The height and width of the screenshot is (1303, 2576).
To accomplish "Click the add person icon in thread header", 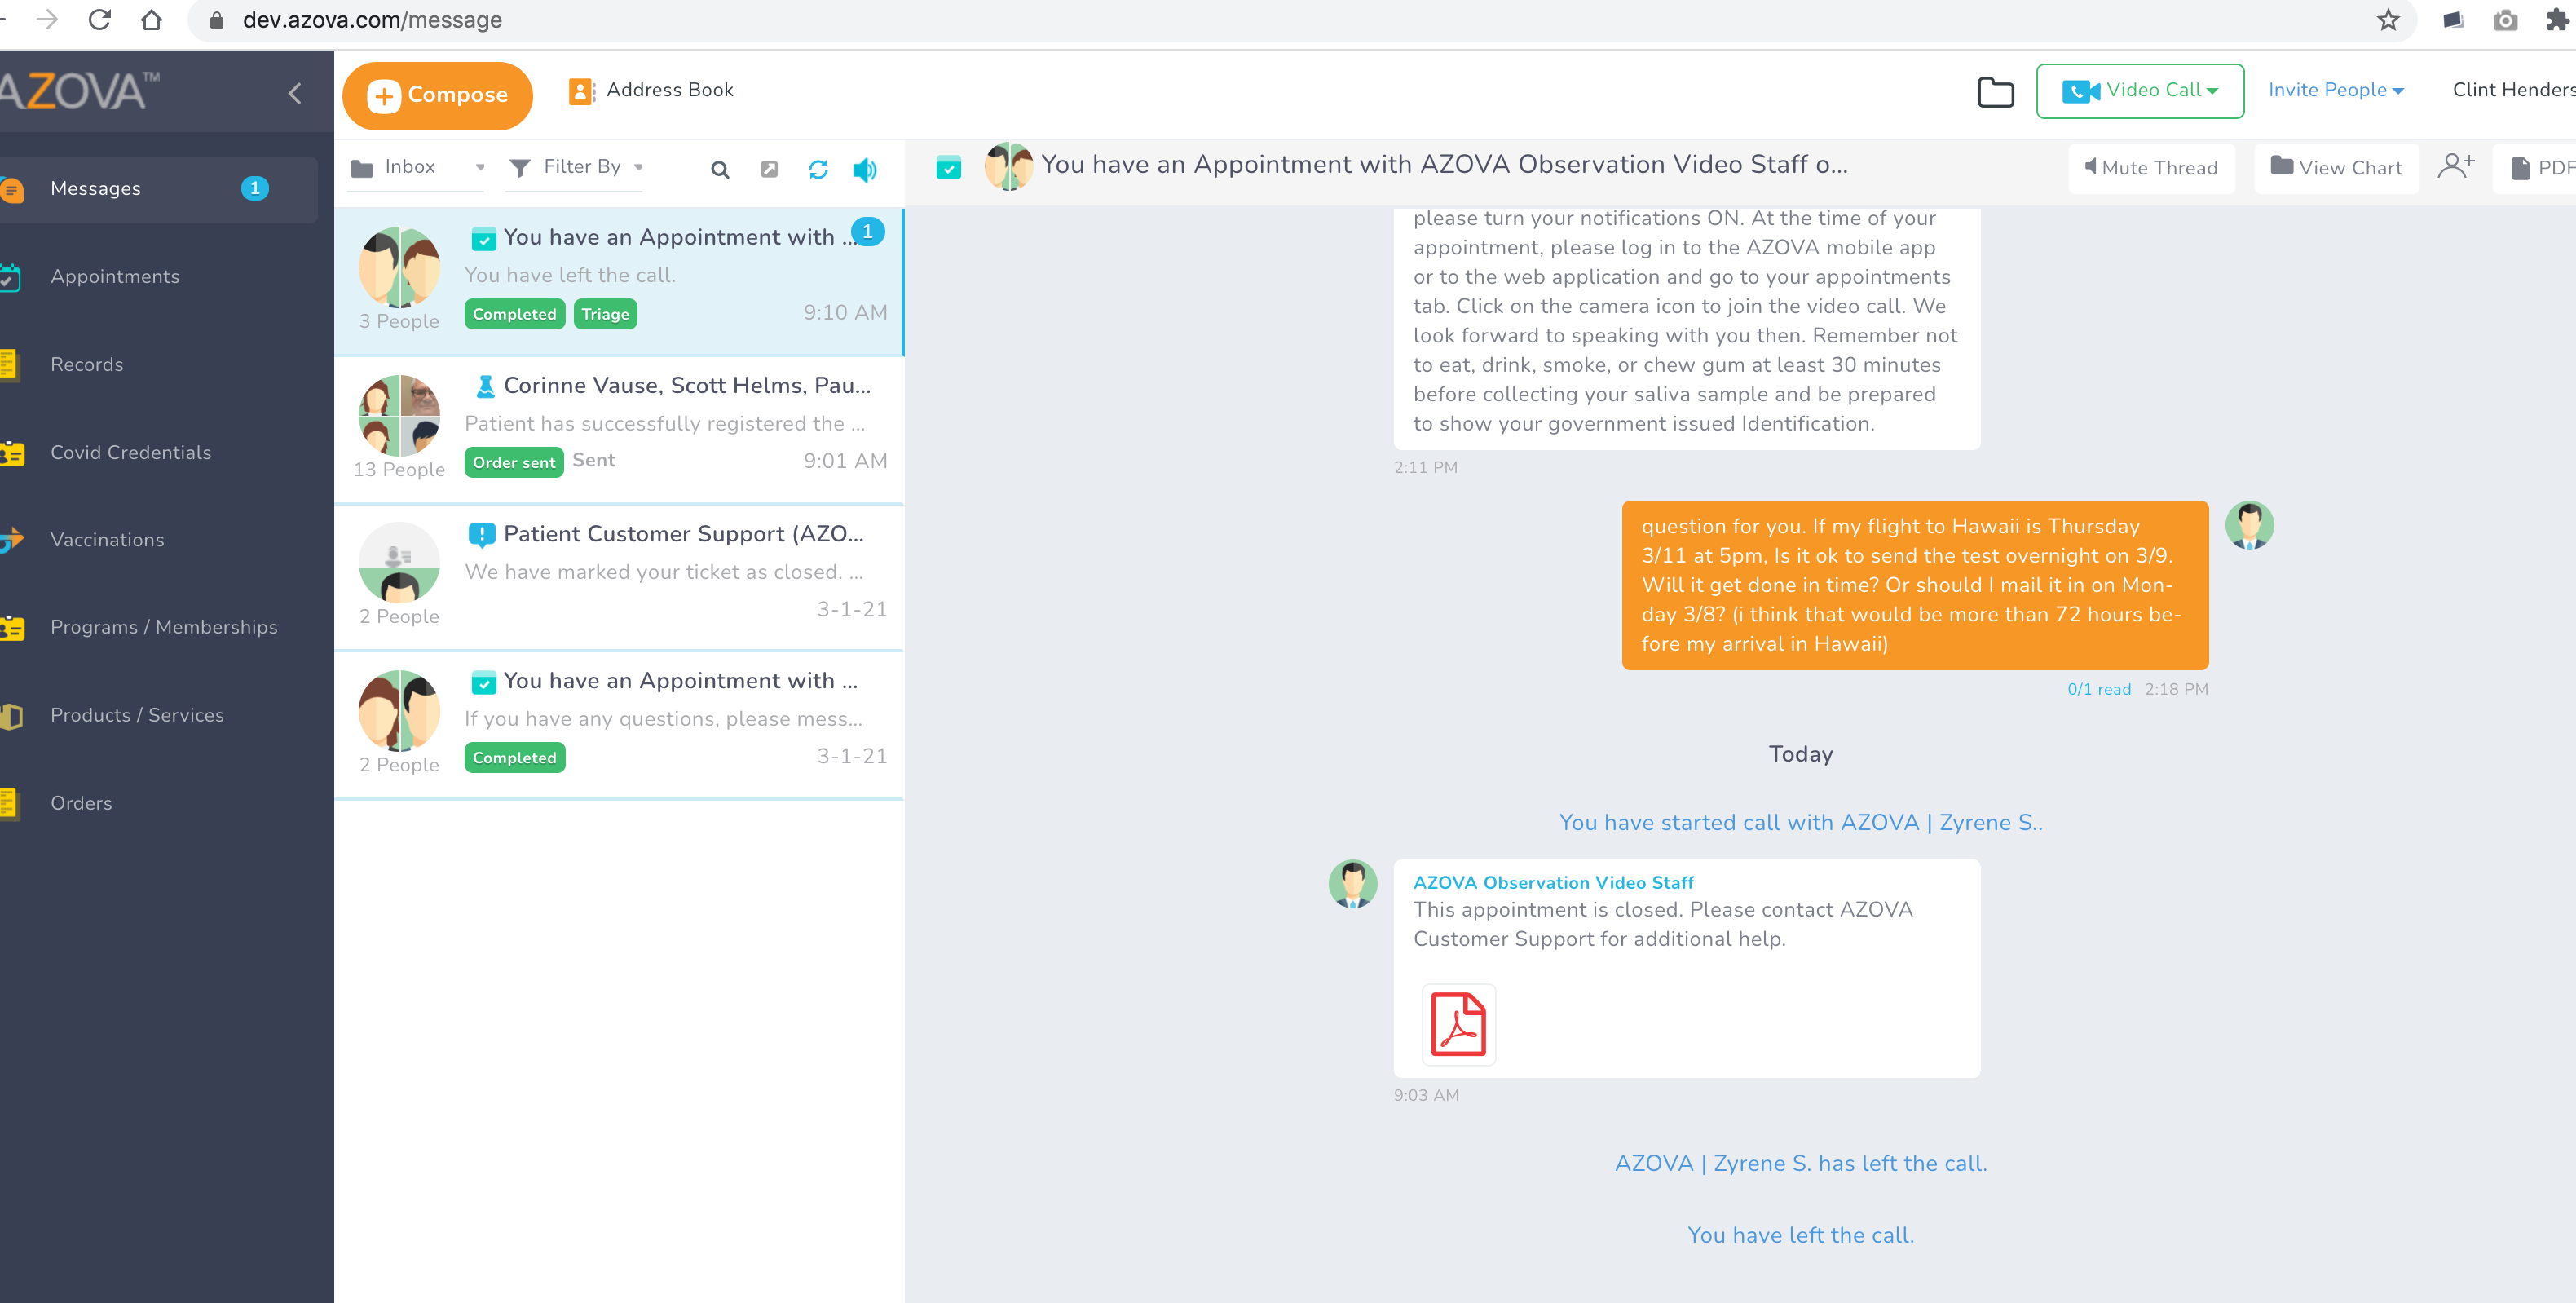I will tap(2455, 166).
